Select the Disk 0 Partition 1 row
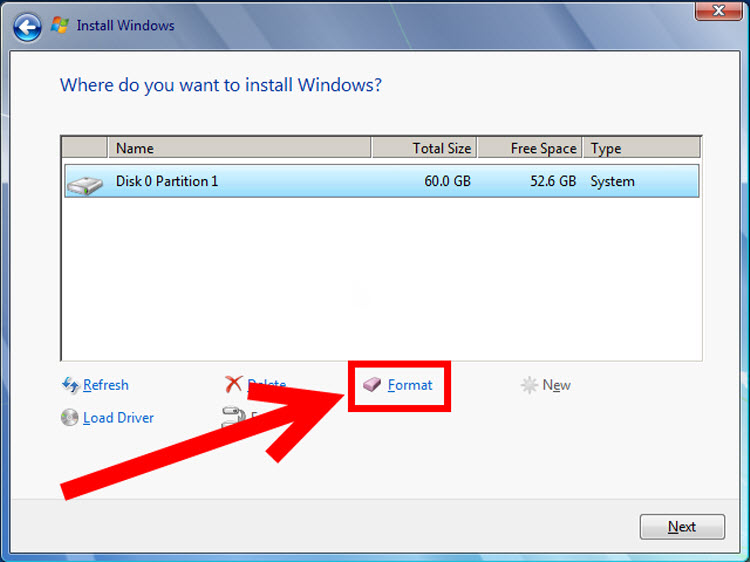The width and height of the screenshot is (750, 562). click(382, 181)
